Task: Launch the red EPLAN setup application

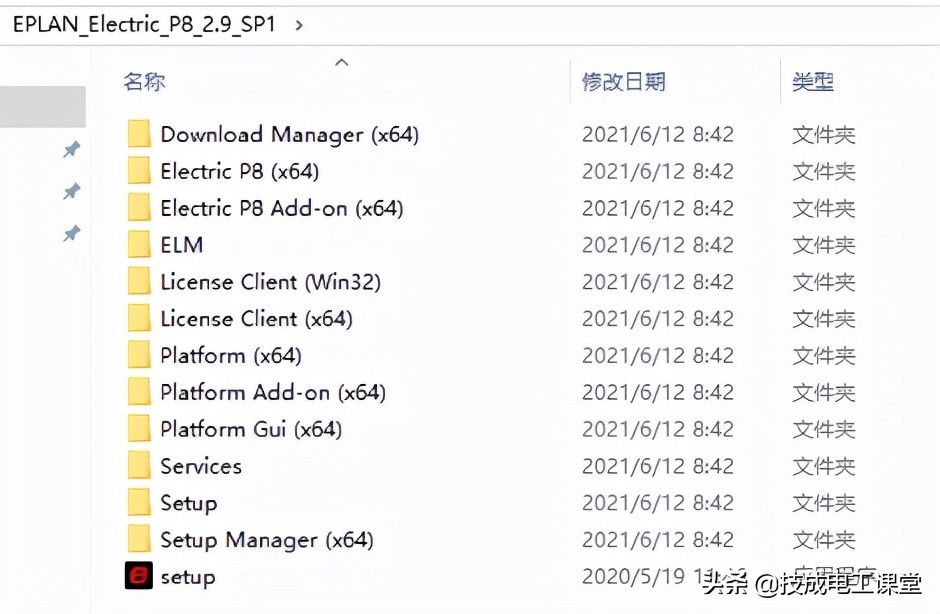Action: [x=186, y=577]
